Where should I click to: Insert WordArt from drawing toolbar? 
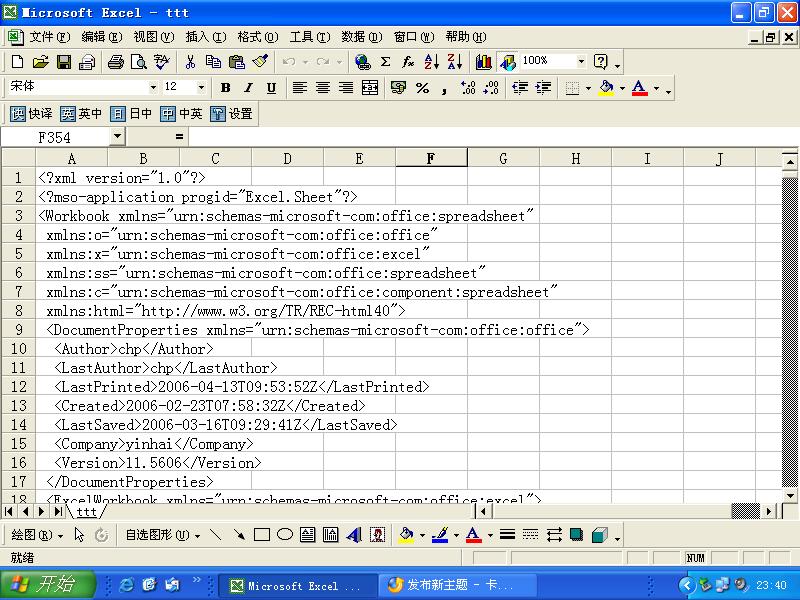(354, 535)
